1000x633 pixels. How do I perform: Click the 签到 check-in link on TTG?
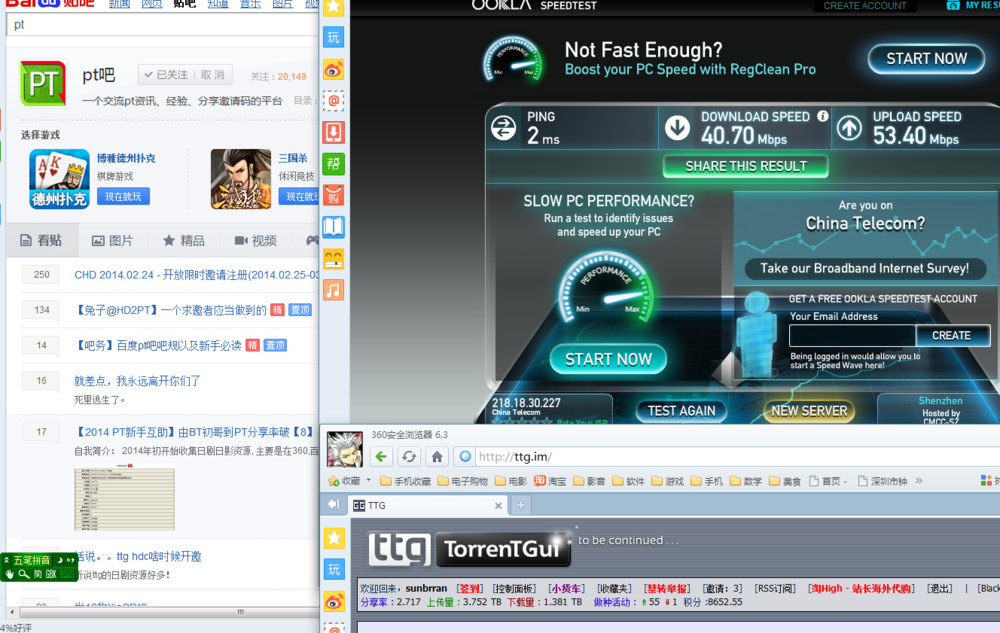point(469,588)
